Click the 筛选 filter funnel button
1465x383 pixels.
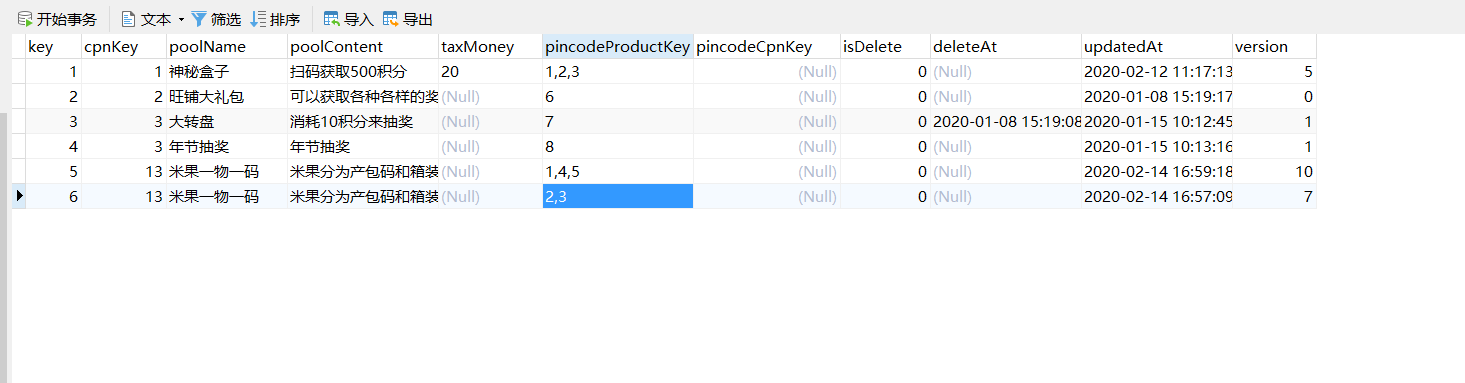click(216, 19)
